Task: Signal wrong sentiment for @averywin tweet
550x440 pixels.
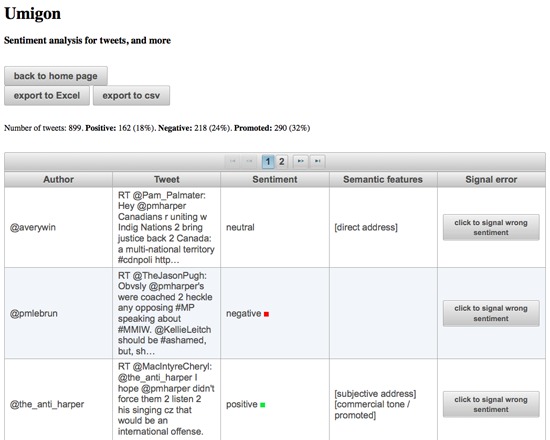Action: point(491,227)
